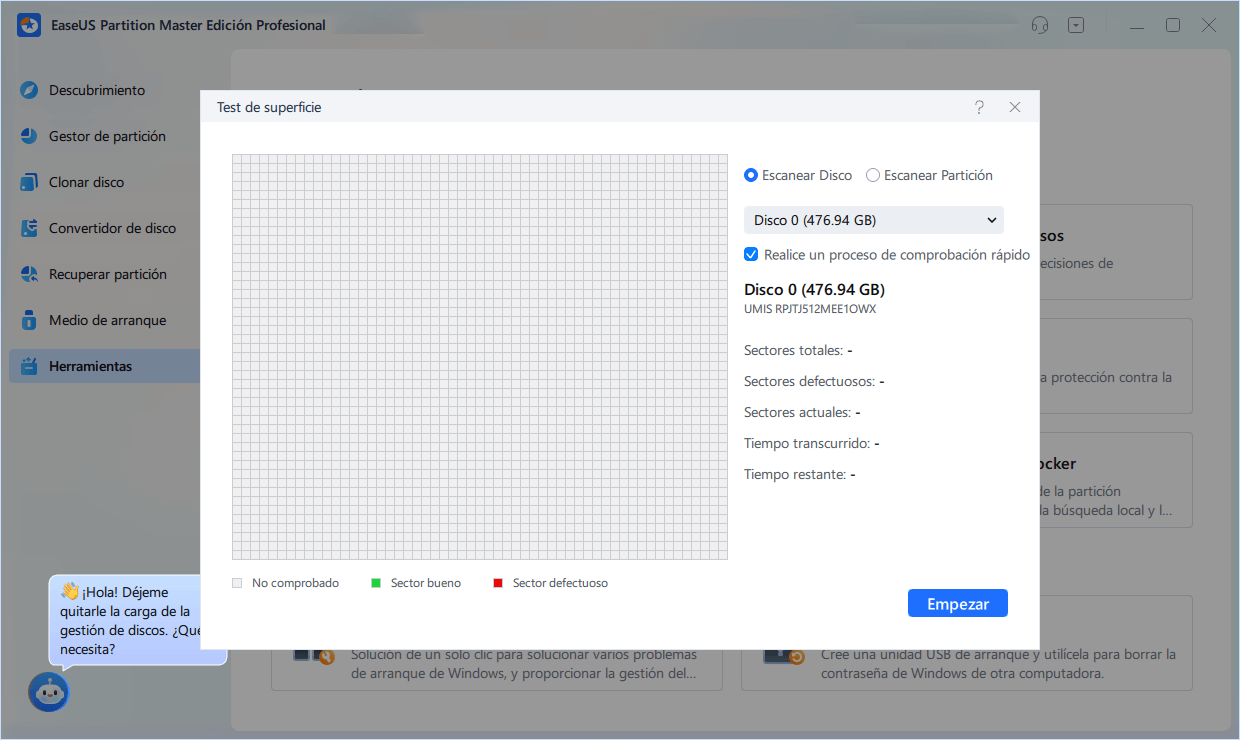Click the sector grid map area
The image size is (1240, 740).
point(480,357)
